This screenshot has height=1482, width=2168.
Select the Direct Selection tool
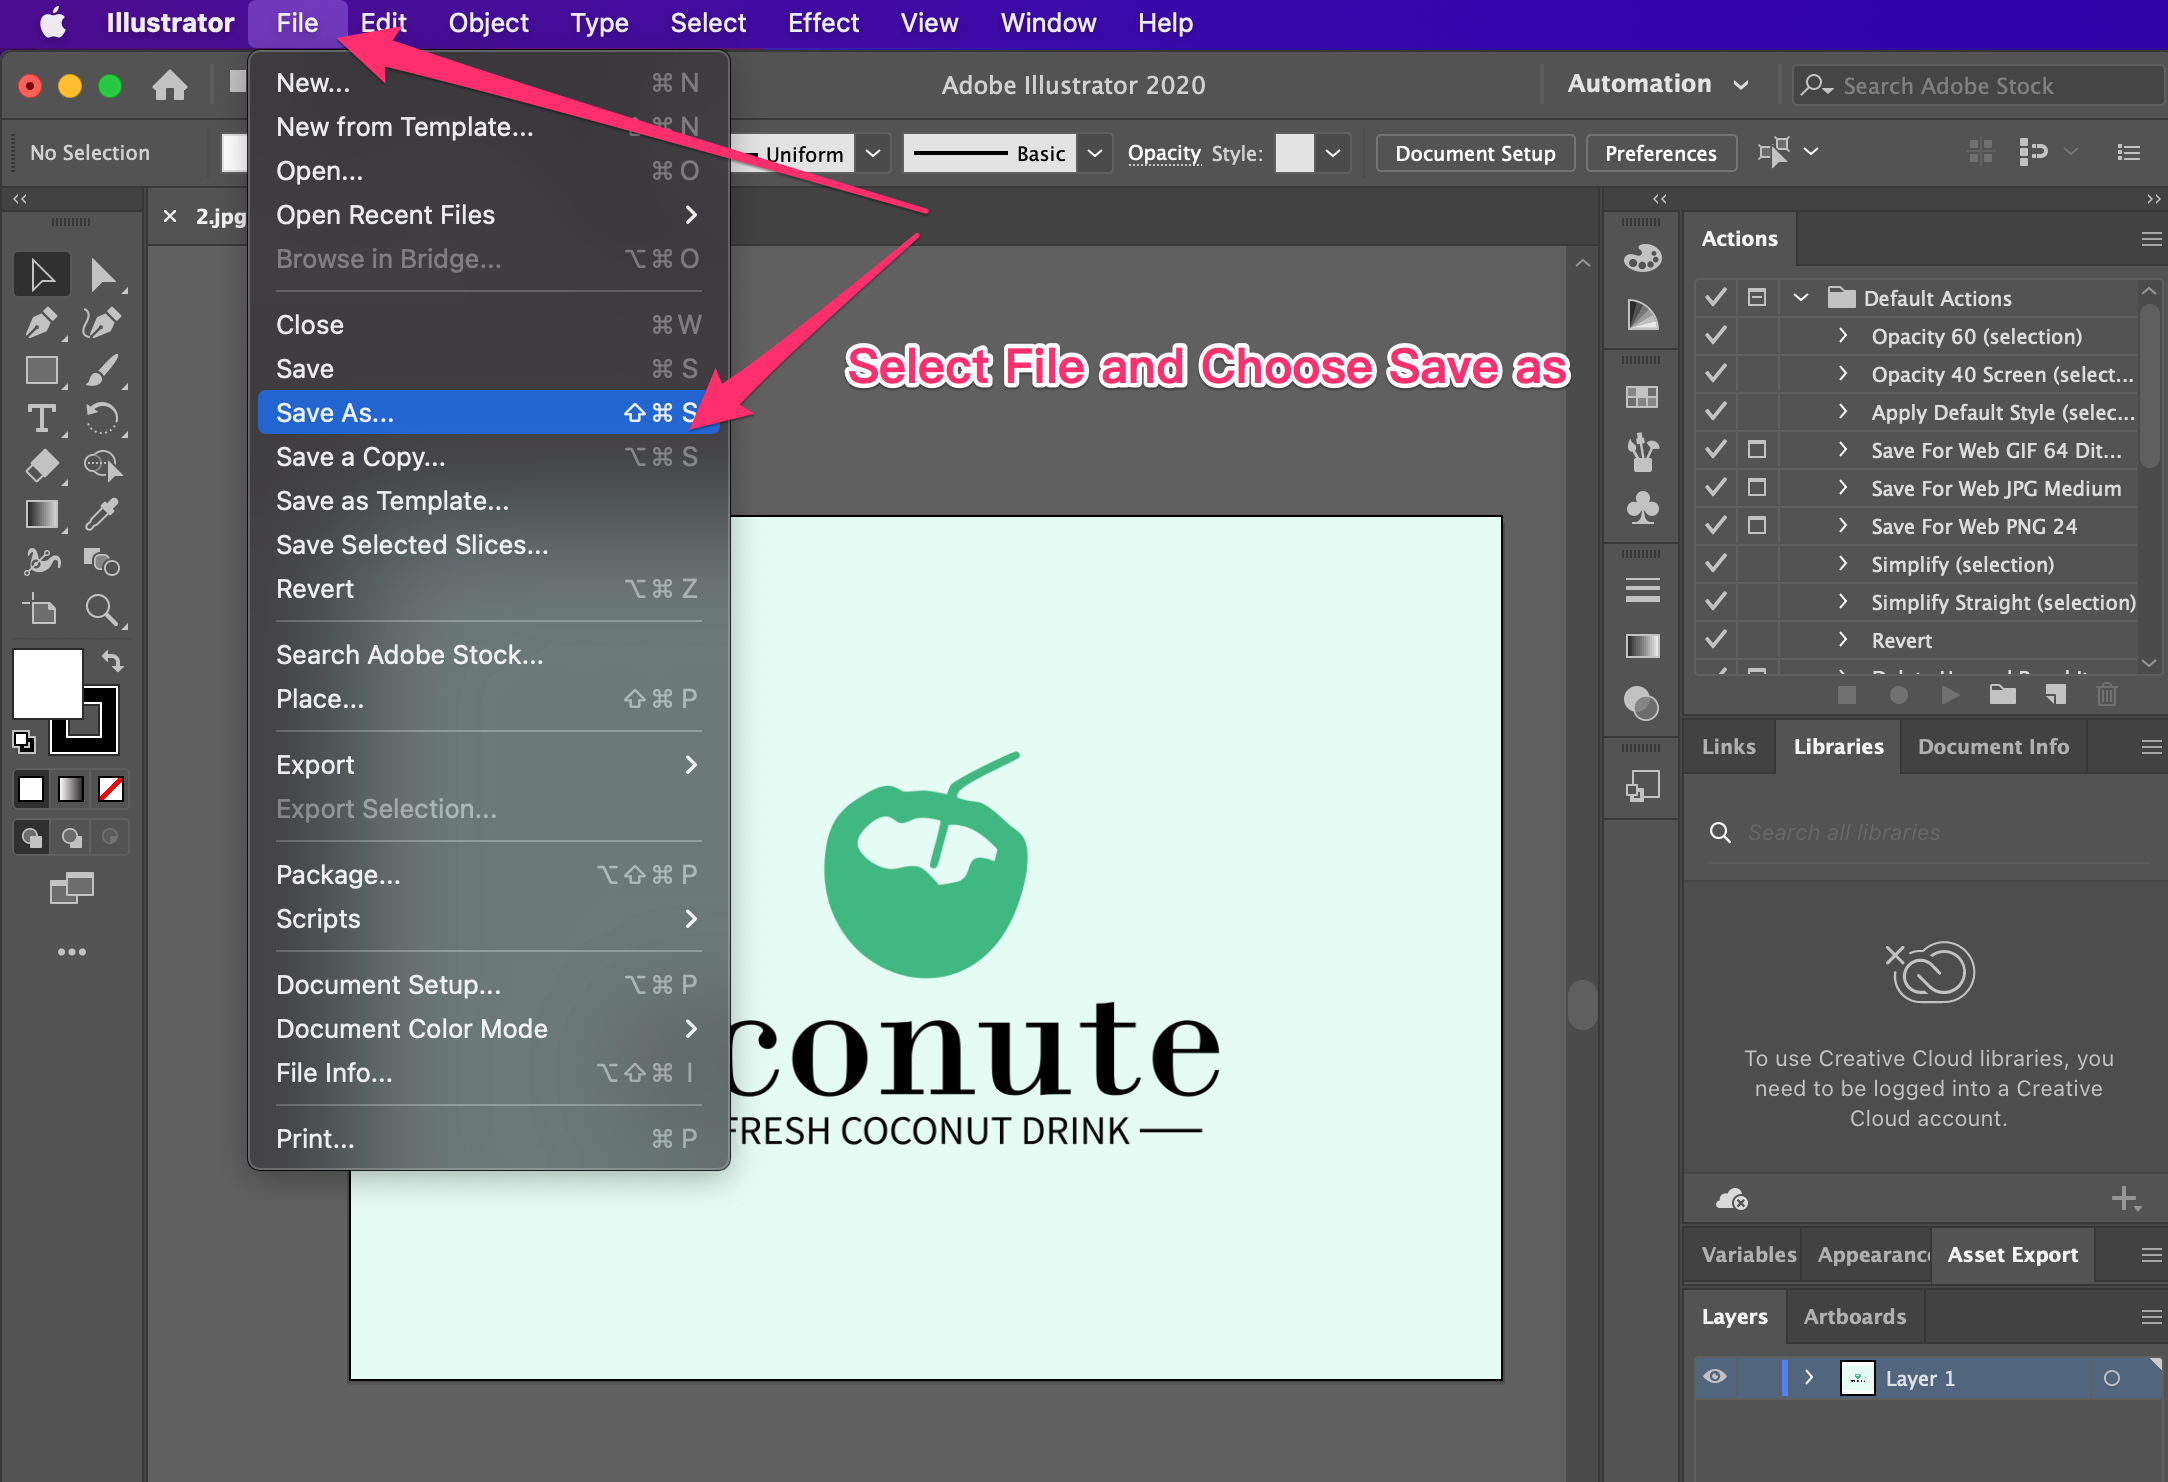pyautogui.click(x=101, y=275)
